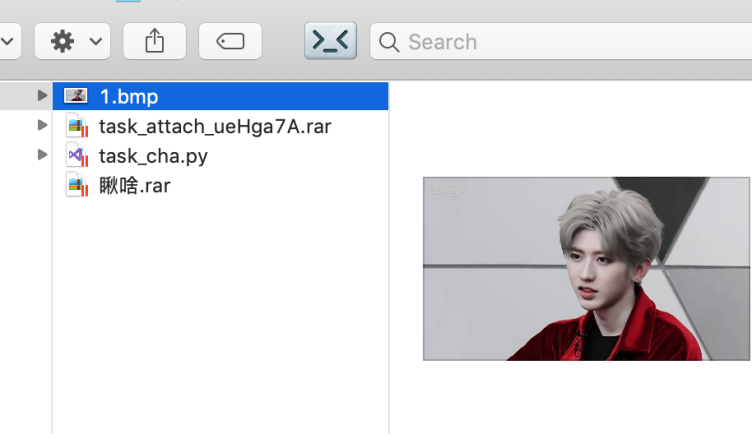Click the task_cha.py script file icon
The width and height of the screenshot is (752, 435).
(76, 156)
